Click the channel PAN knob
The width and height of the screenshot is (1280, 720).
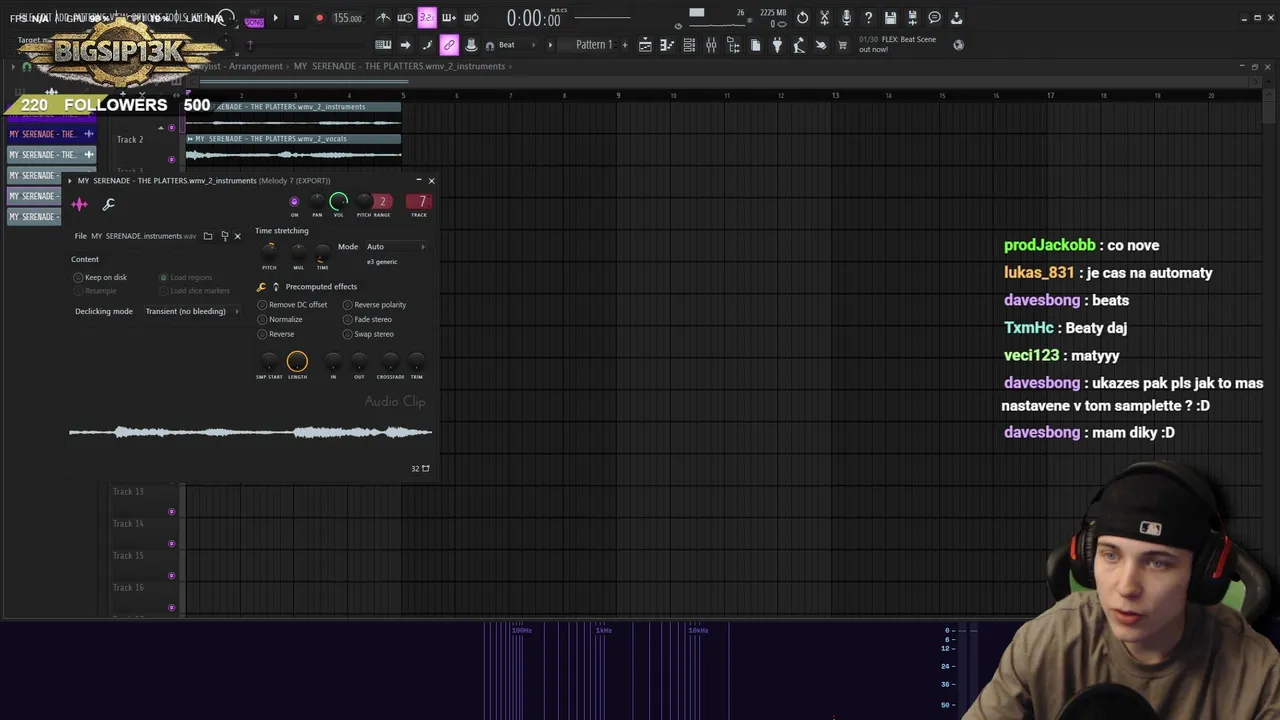click(x=317, y=202)
